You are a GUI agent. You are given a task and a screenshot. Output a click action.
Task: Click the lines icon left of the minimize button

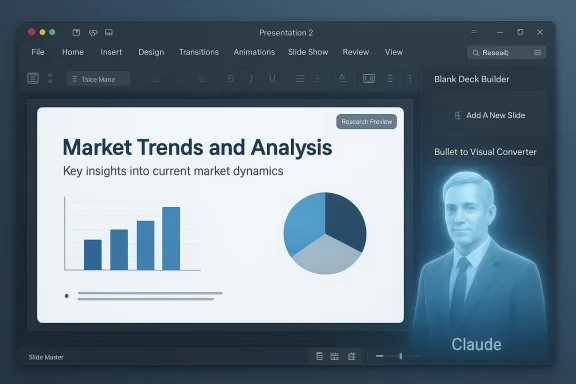(x=474, y=32)
